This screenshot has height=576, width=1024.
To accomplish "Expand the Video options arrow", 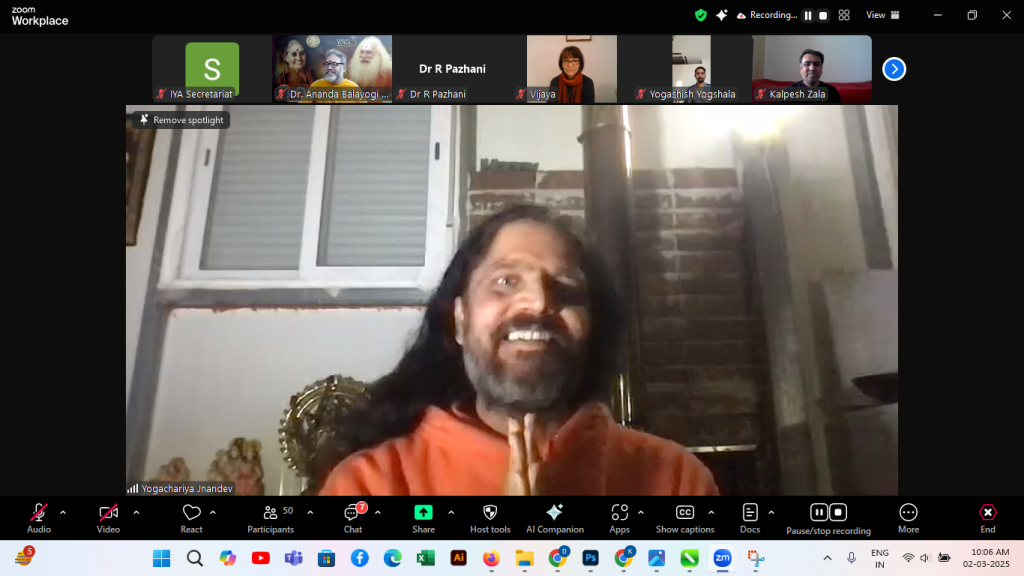I will tap(136, 512).
